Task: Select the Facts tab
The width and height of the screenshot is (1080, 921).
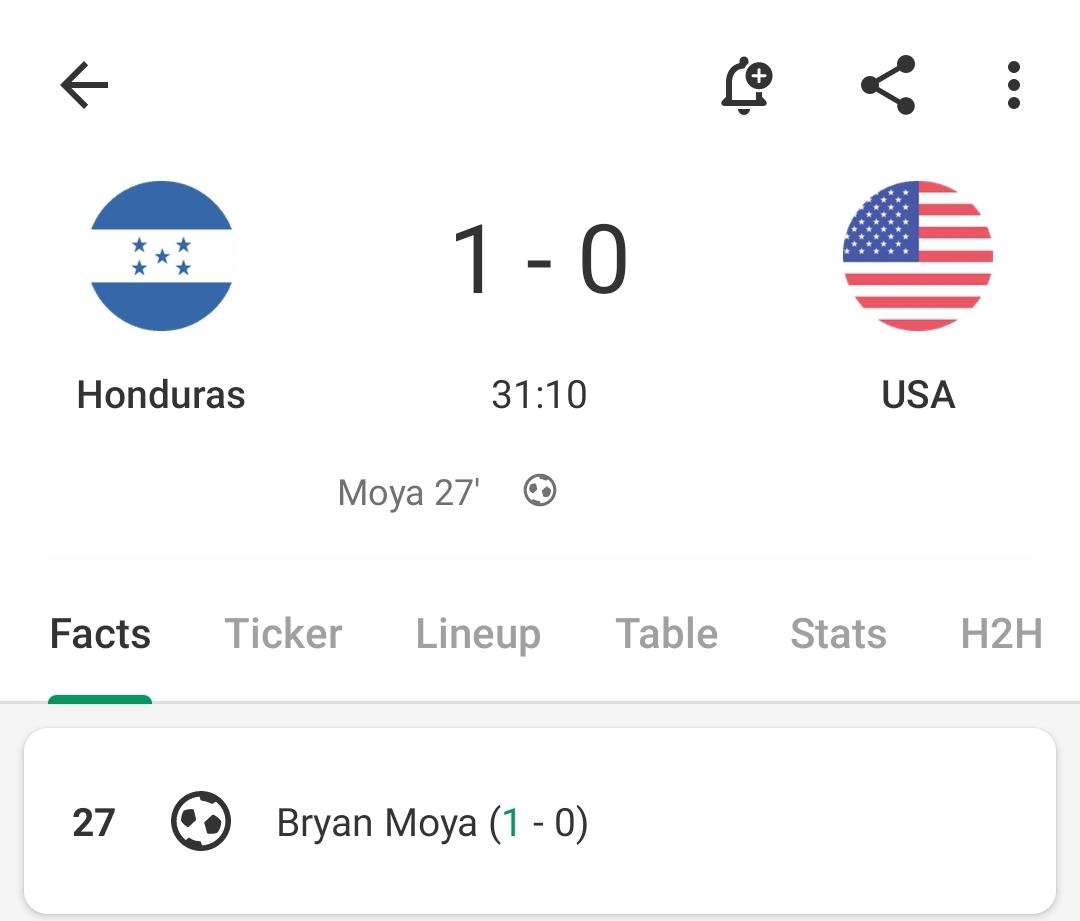Action: pyautogui.click(x=101, y=634)
